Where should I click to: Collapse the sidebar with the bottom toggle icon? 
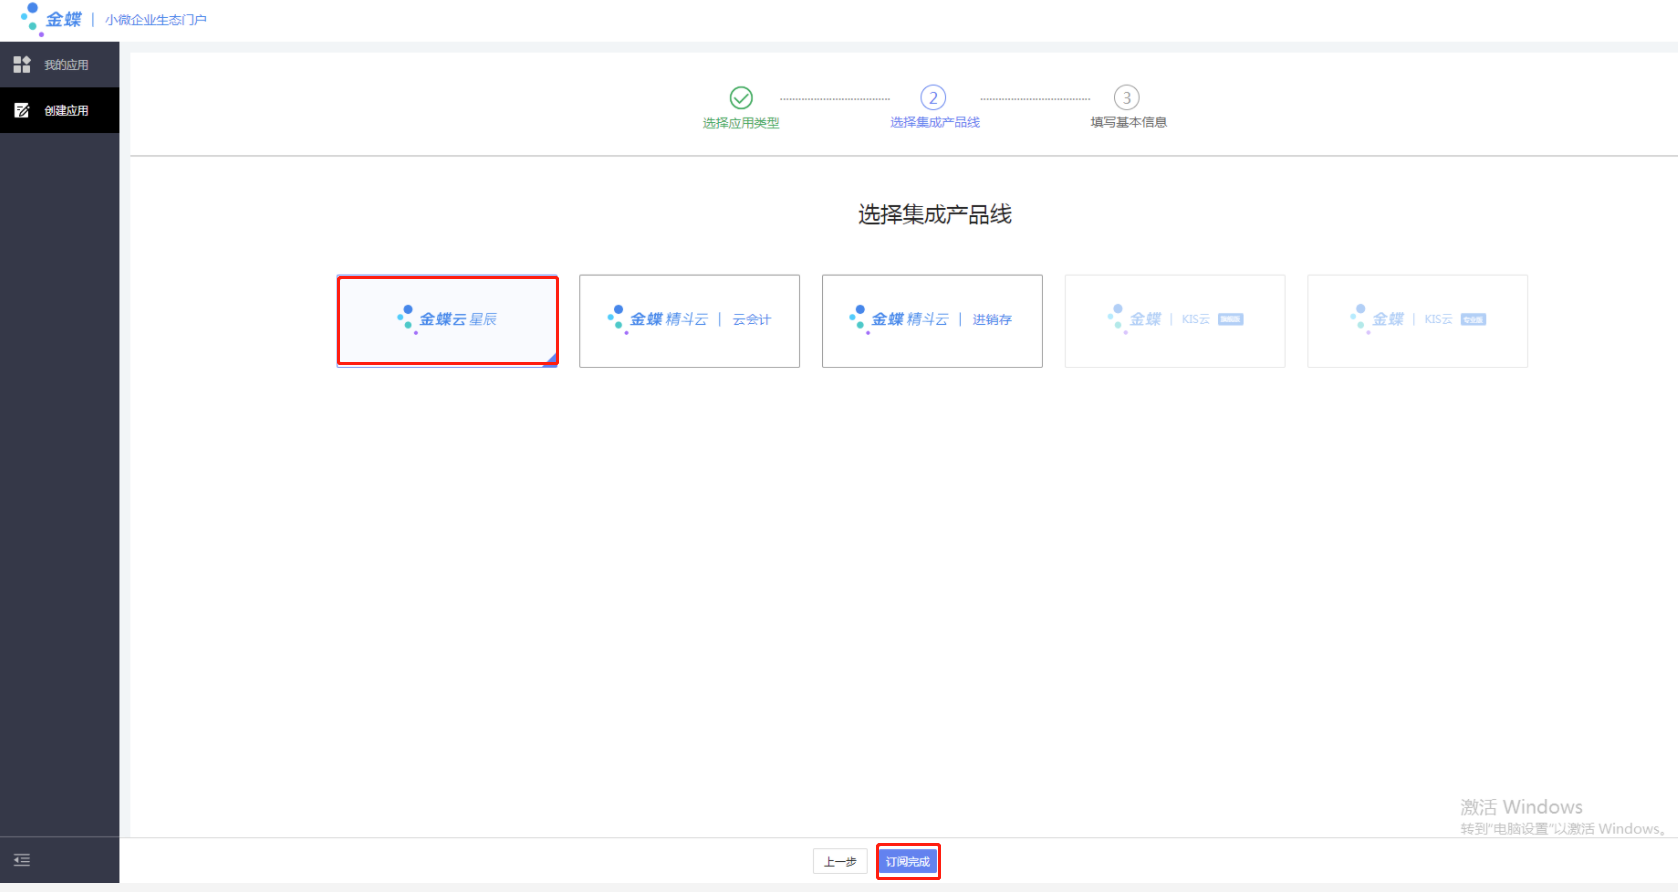(x=22, y=860)
